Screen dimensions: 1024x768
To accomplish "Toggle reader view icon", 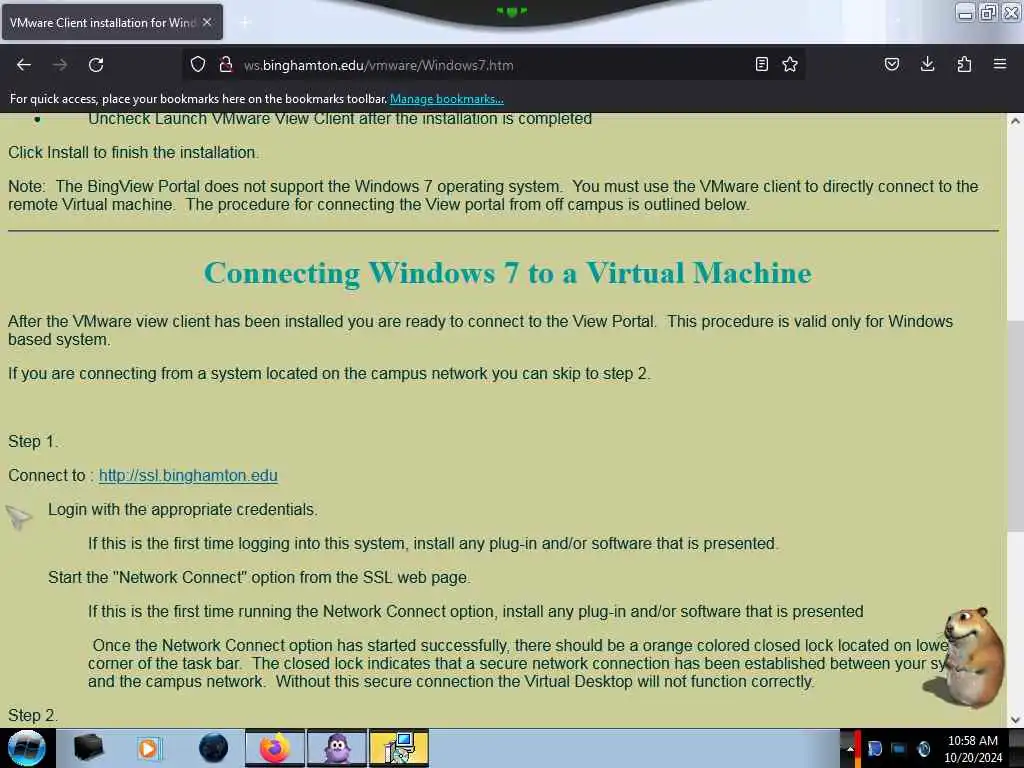I will [761, 64].
